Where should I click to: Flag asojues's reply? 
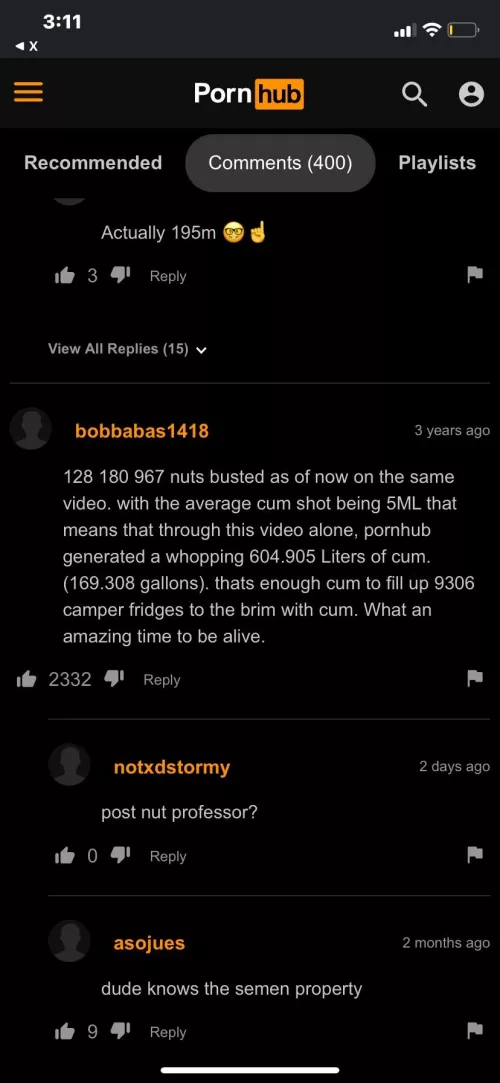(x=474, y=1032)
